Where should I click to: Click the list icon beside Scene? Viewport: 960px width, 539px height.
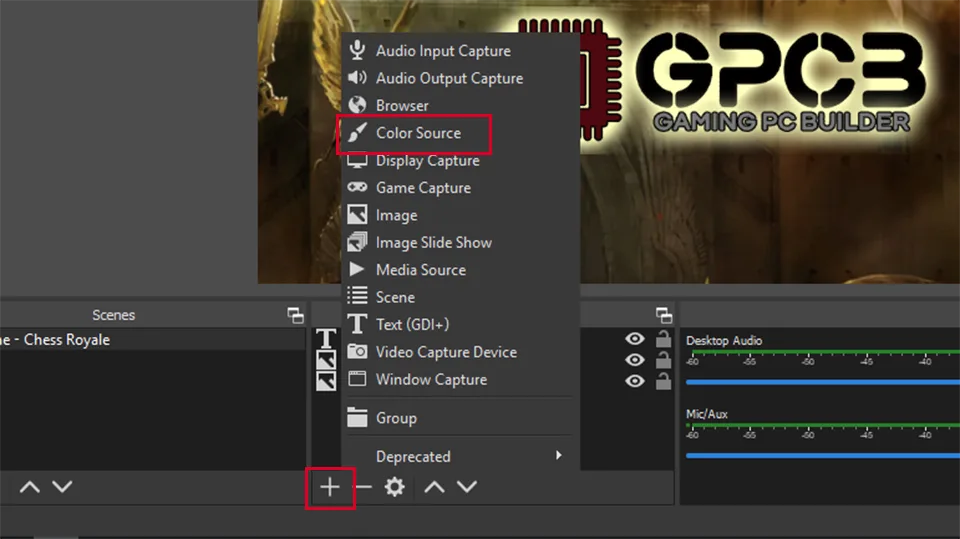click(357, 296)
